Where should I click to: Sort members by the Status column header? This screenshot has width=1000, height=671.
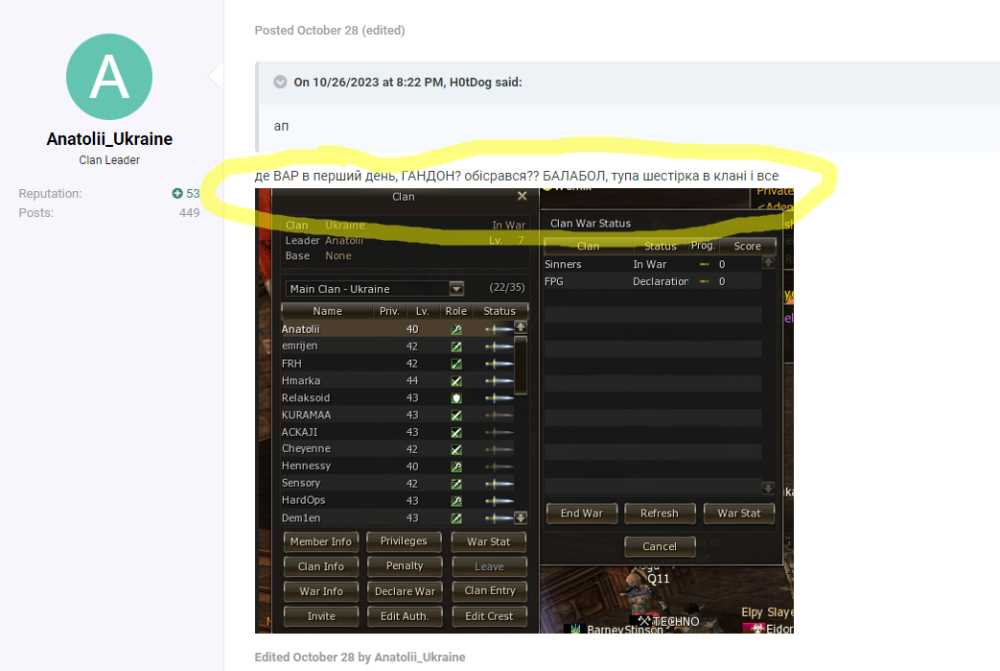coord(499,311)
